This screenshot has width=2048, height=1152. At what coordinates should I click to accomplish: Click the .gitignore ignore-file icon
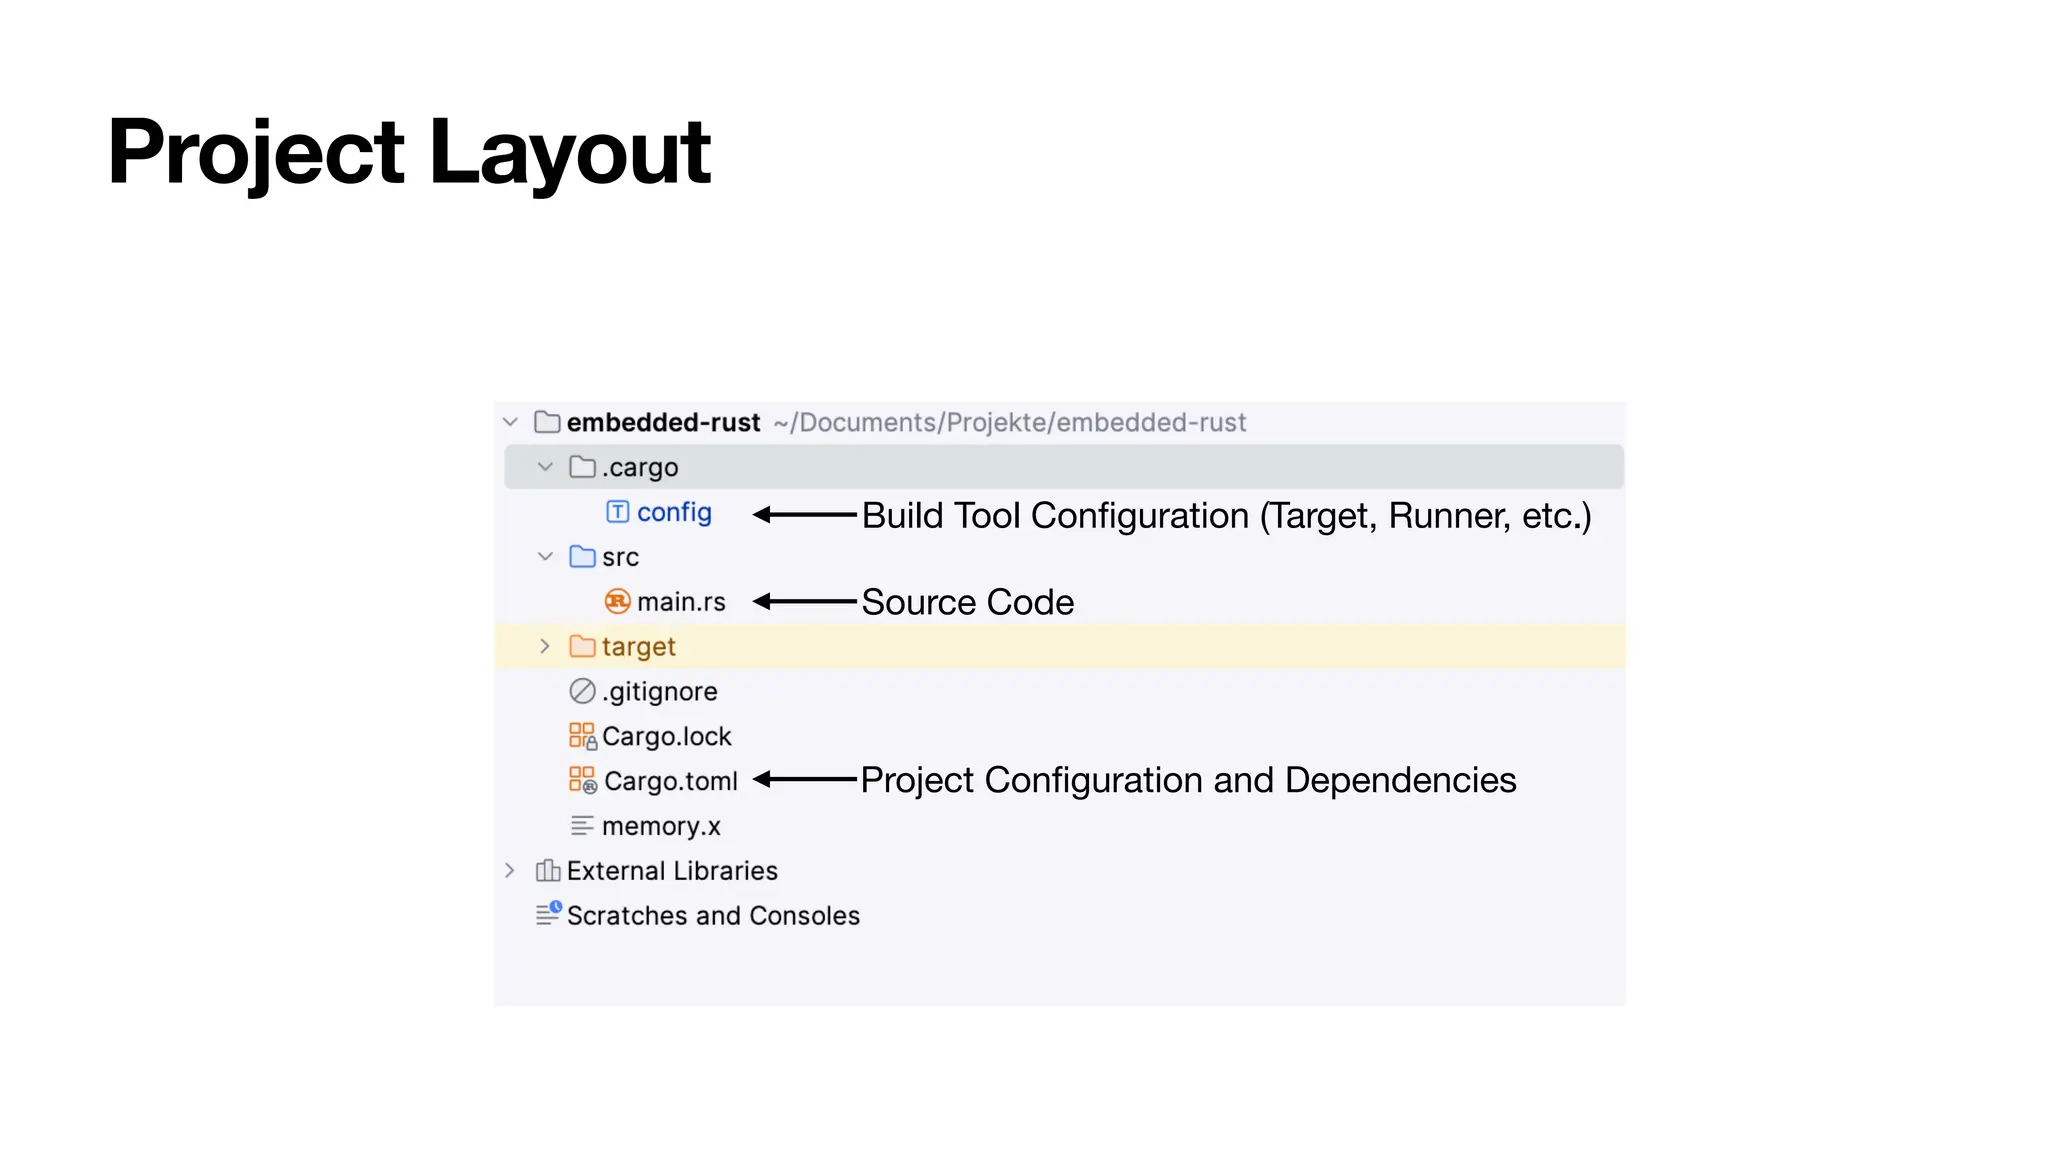click(x=582, y=691)
